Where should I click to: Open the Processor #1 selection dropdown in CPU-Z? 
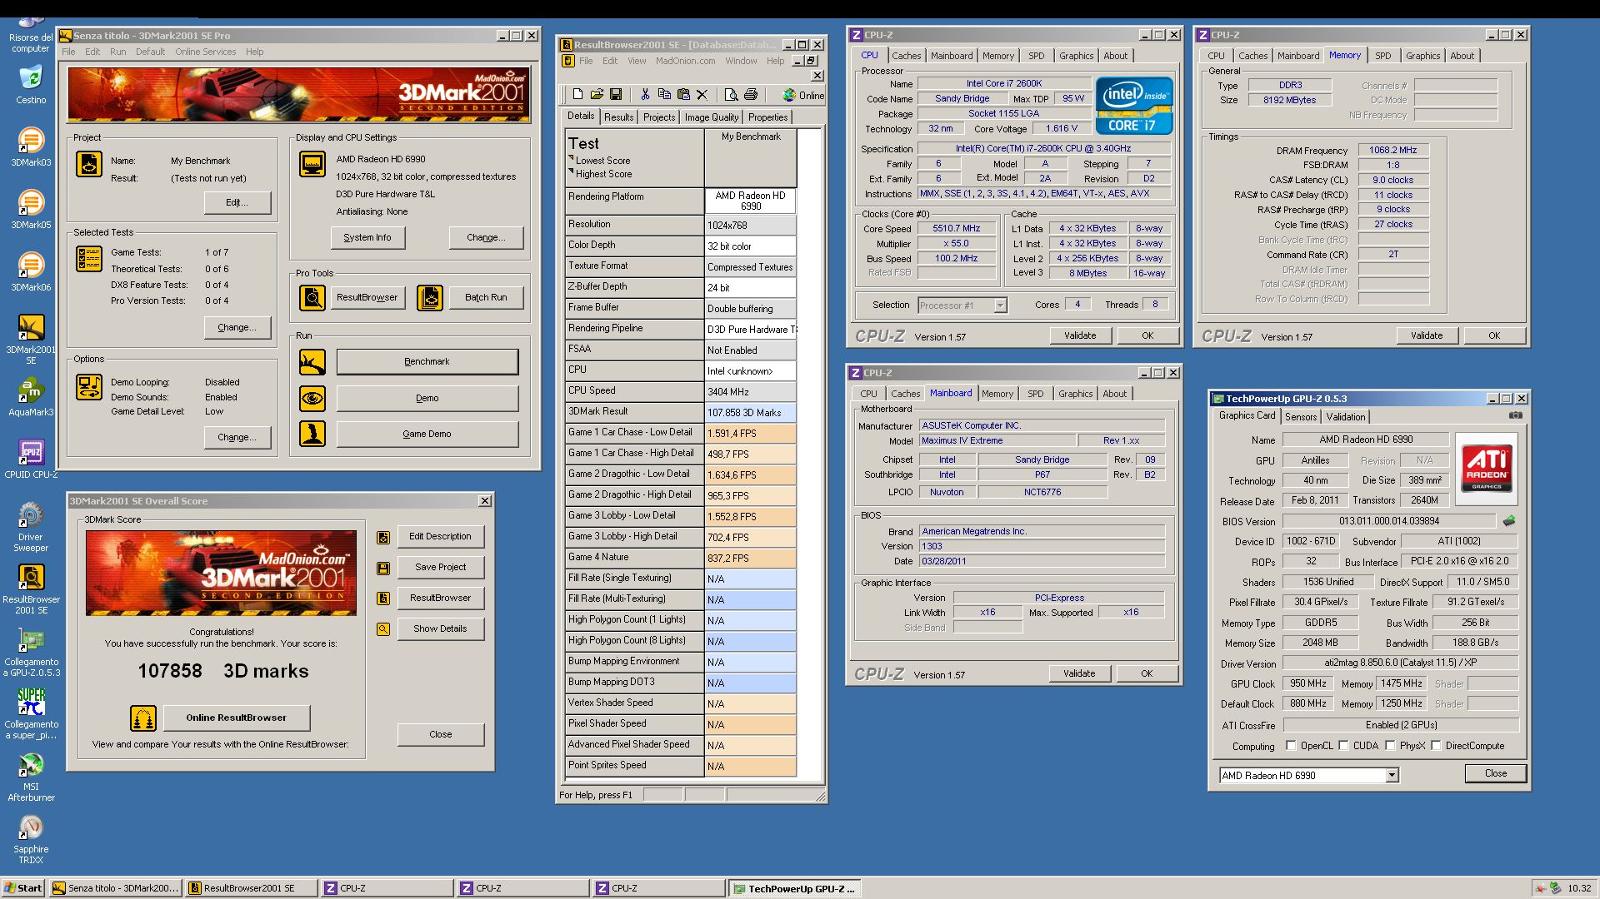pyautogui.click(x=1000, y=306)
